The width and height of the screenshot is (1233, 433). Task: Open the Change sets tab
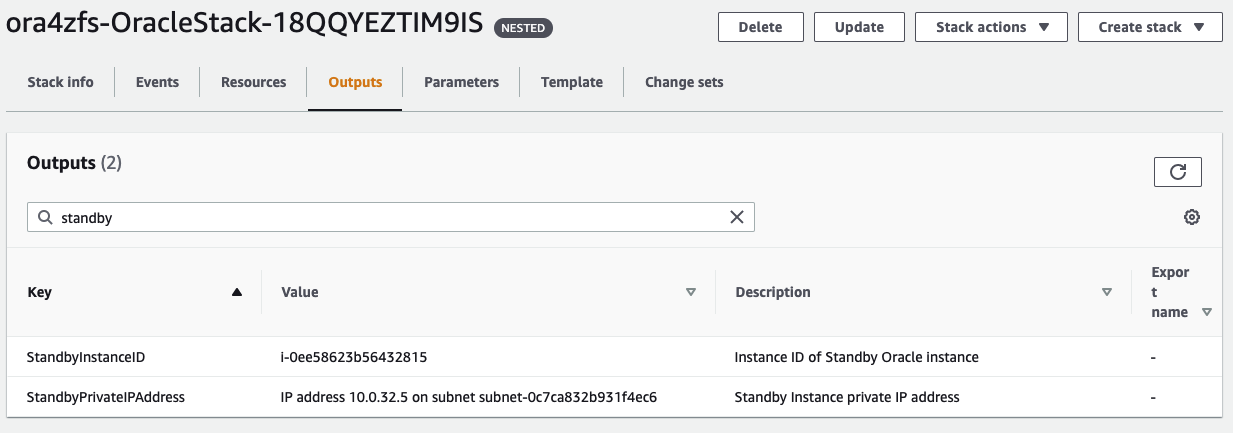[684, 82]
